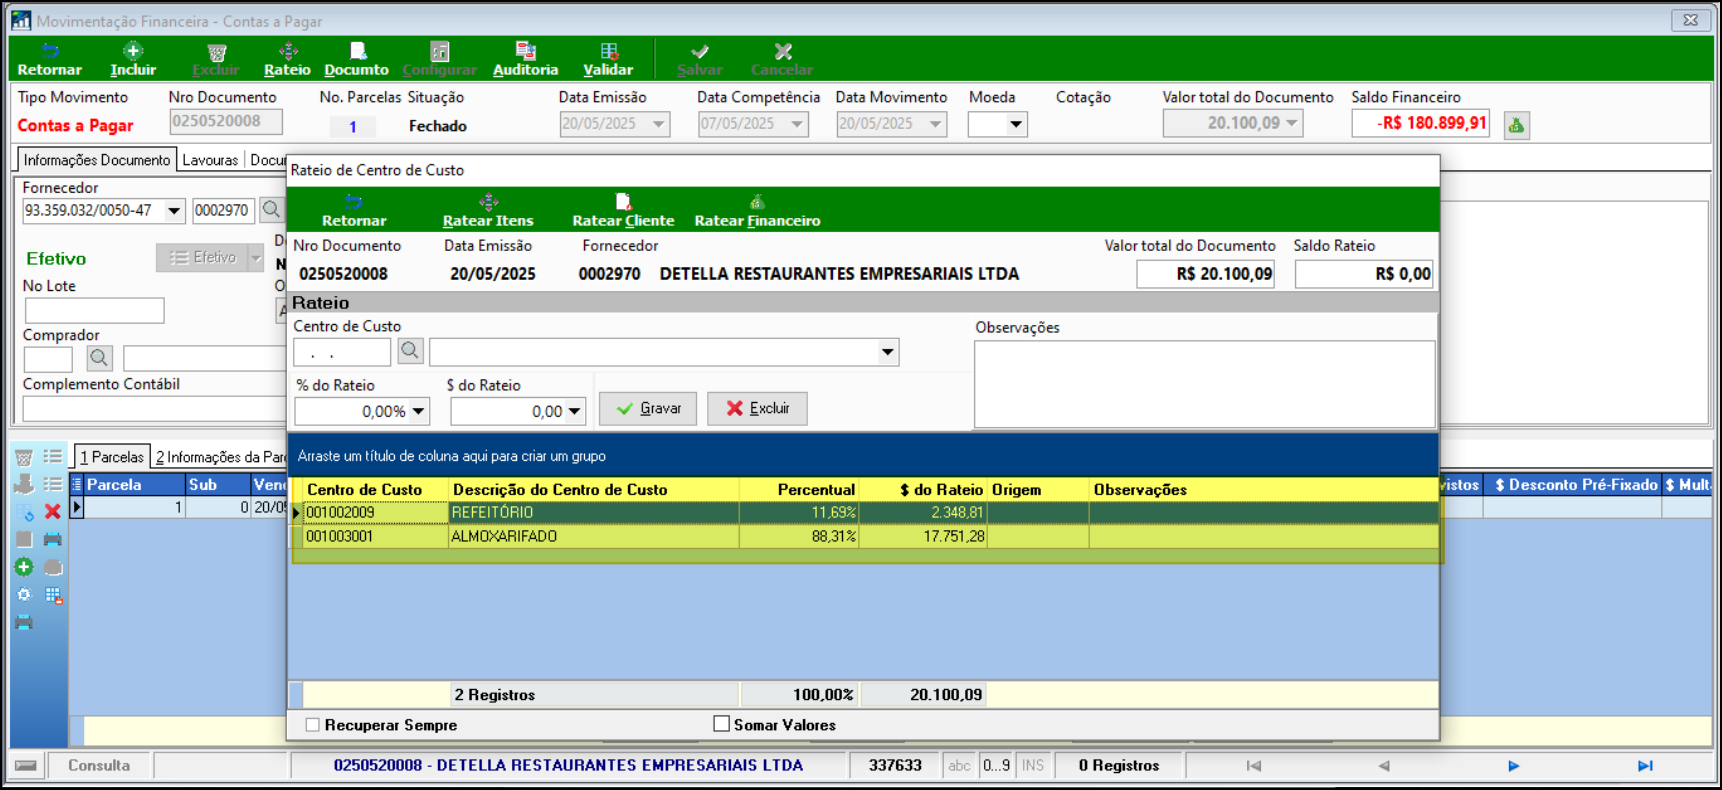
Task: Click Ratear Financeiro in the rateio dialog
Action: [757, 210]
